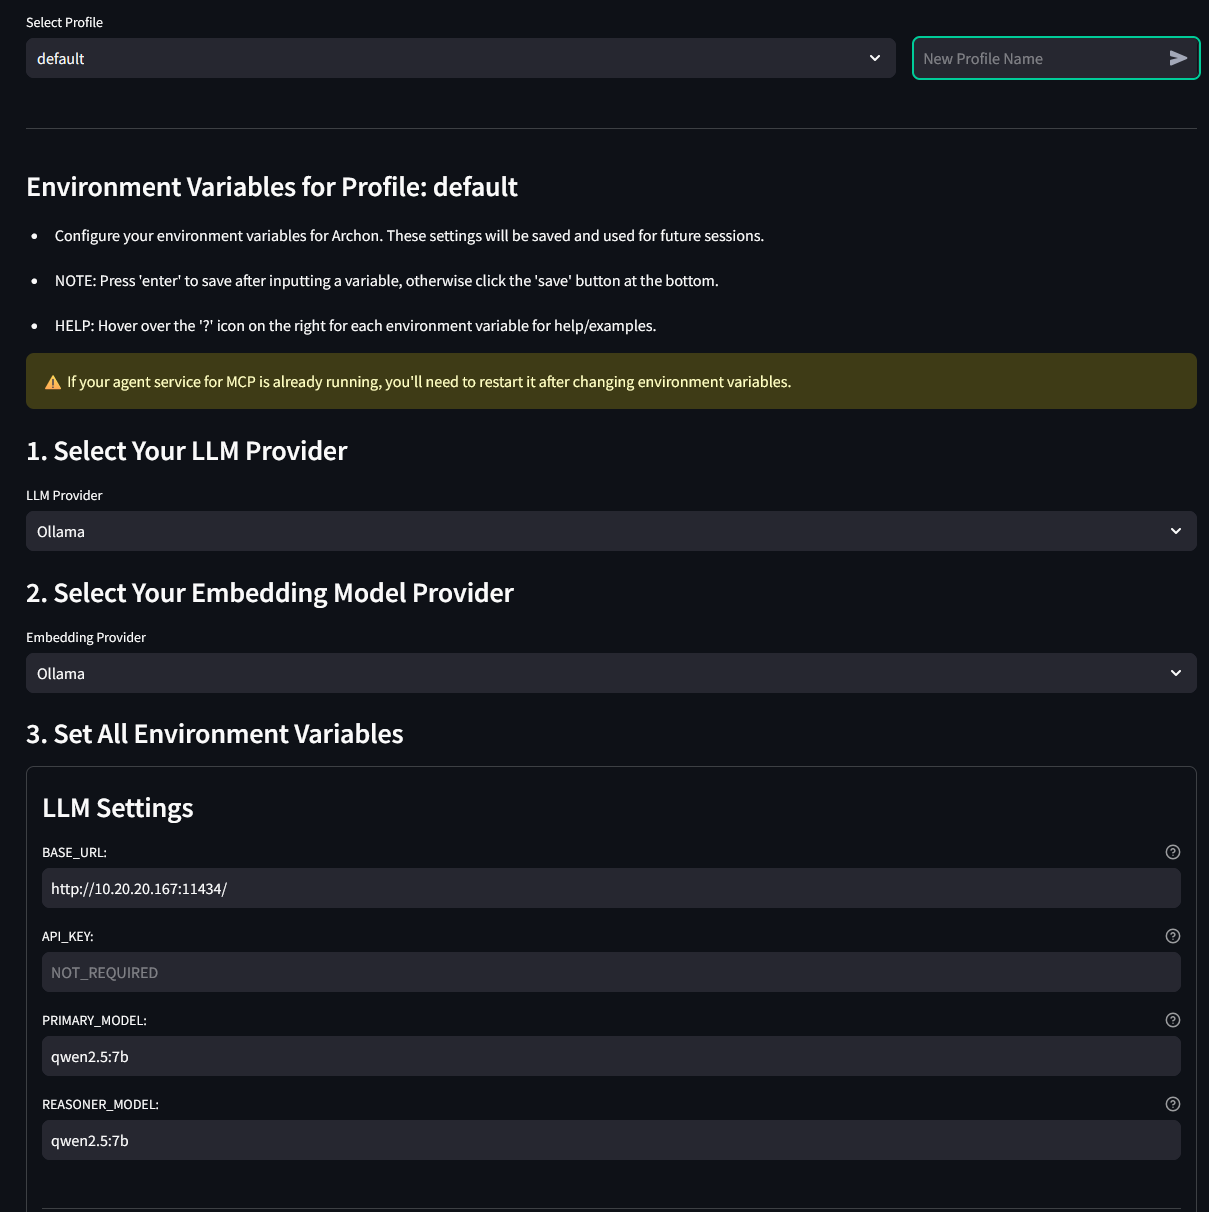Click the send arrow to create the profile
The height and width of the screenshot is (1212, 1209).
(x=1178, y=58)
